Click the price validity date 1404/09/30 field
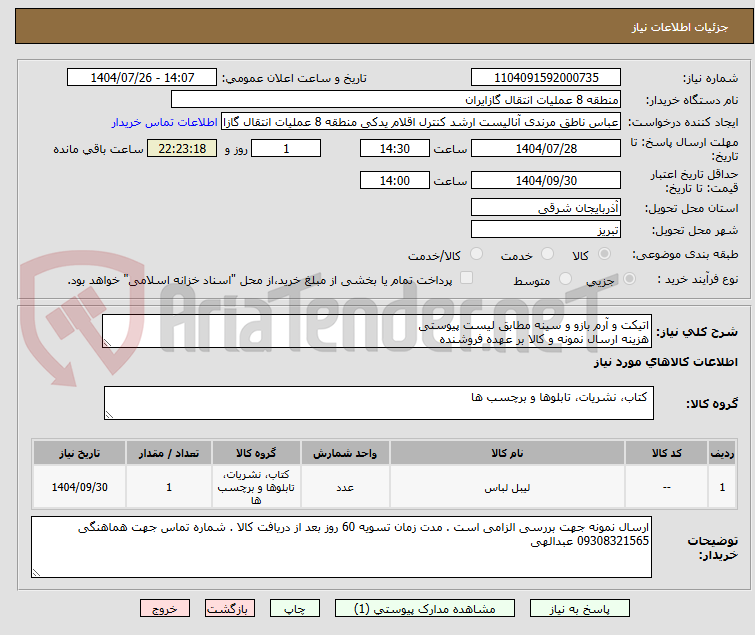755x635 pixels. [x=546, y=180]
